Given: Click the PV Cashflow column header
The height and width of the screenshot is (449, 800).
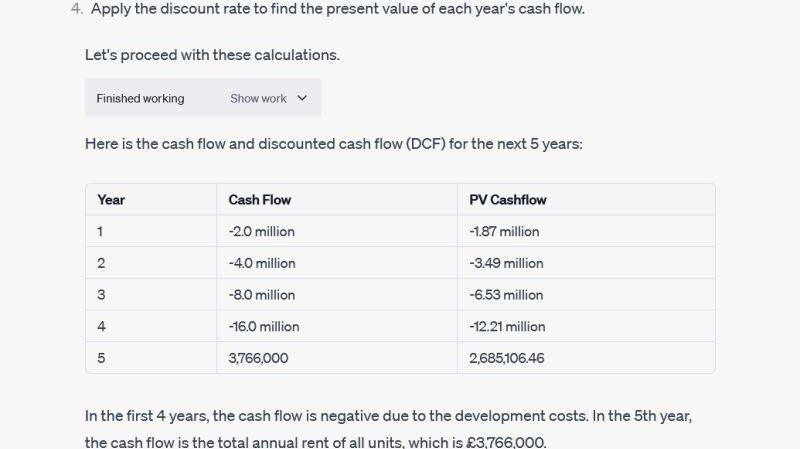Looking at the screenshot, I should (x=508, y=199).
